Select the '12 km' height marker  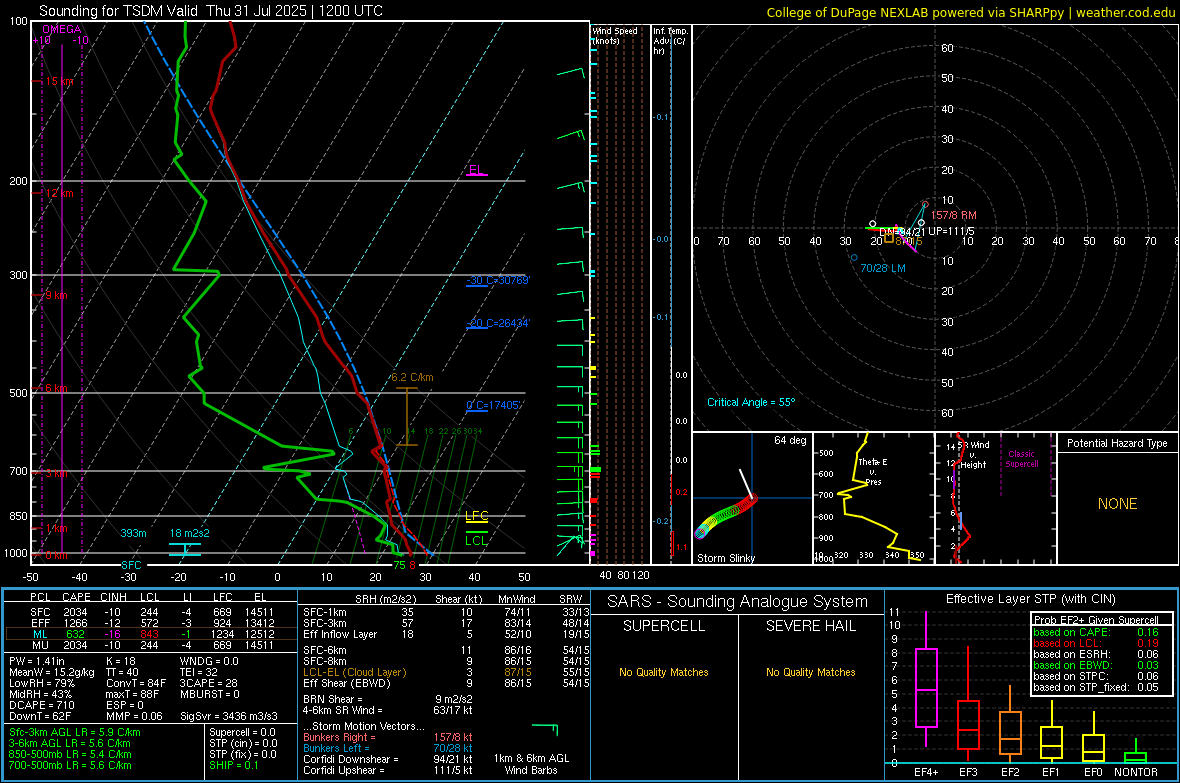tap(59, 193)
